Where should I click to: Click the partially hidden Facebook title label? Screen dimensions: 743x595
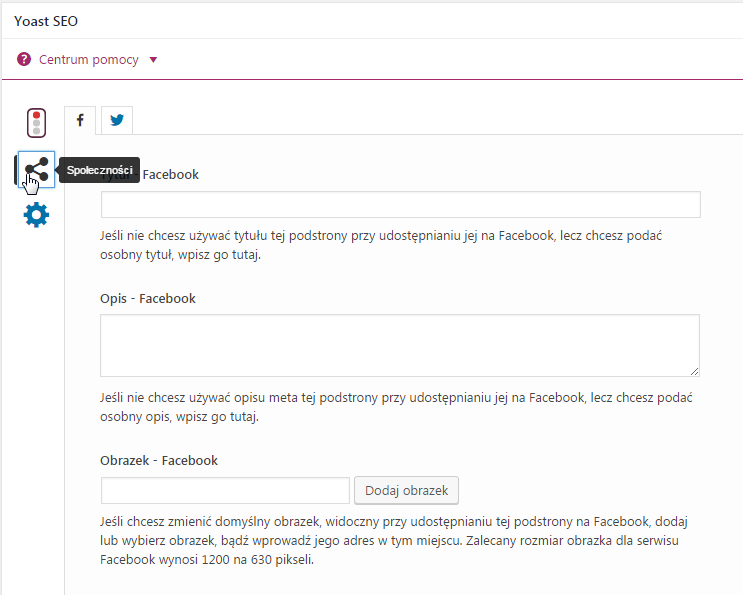170,174
